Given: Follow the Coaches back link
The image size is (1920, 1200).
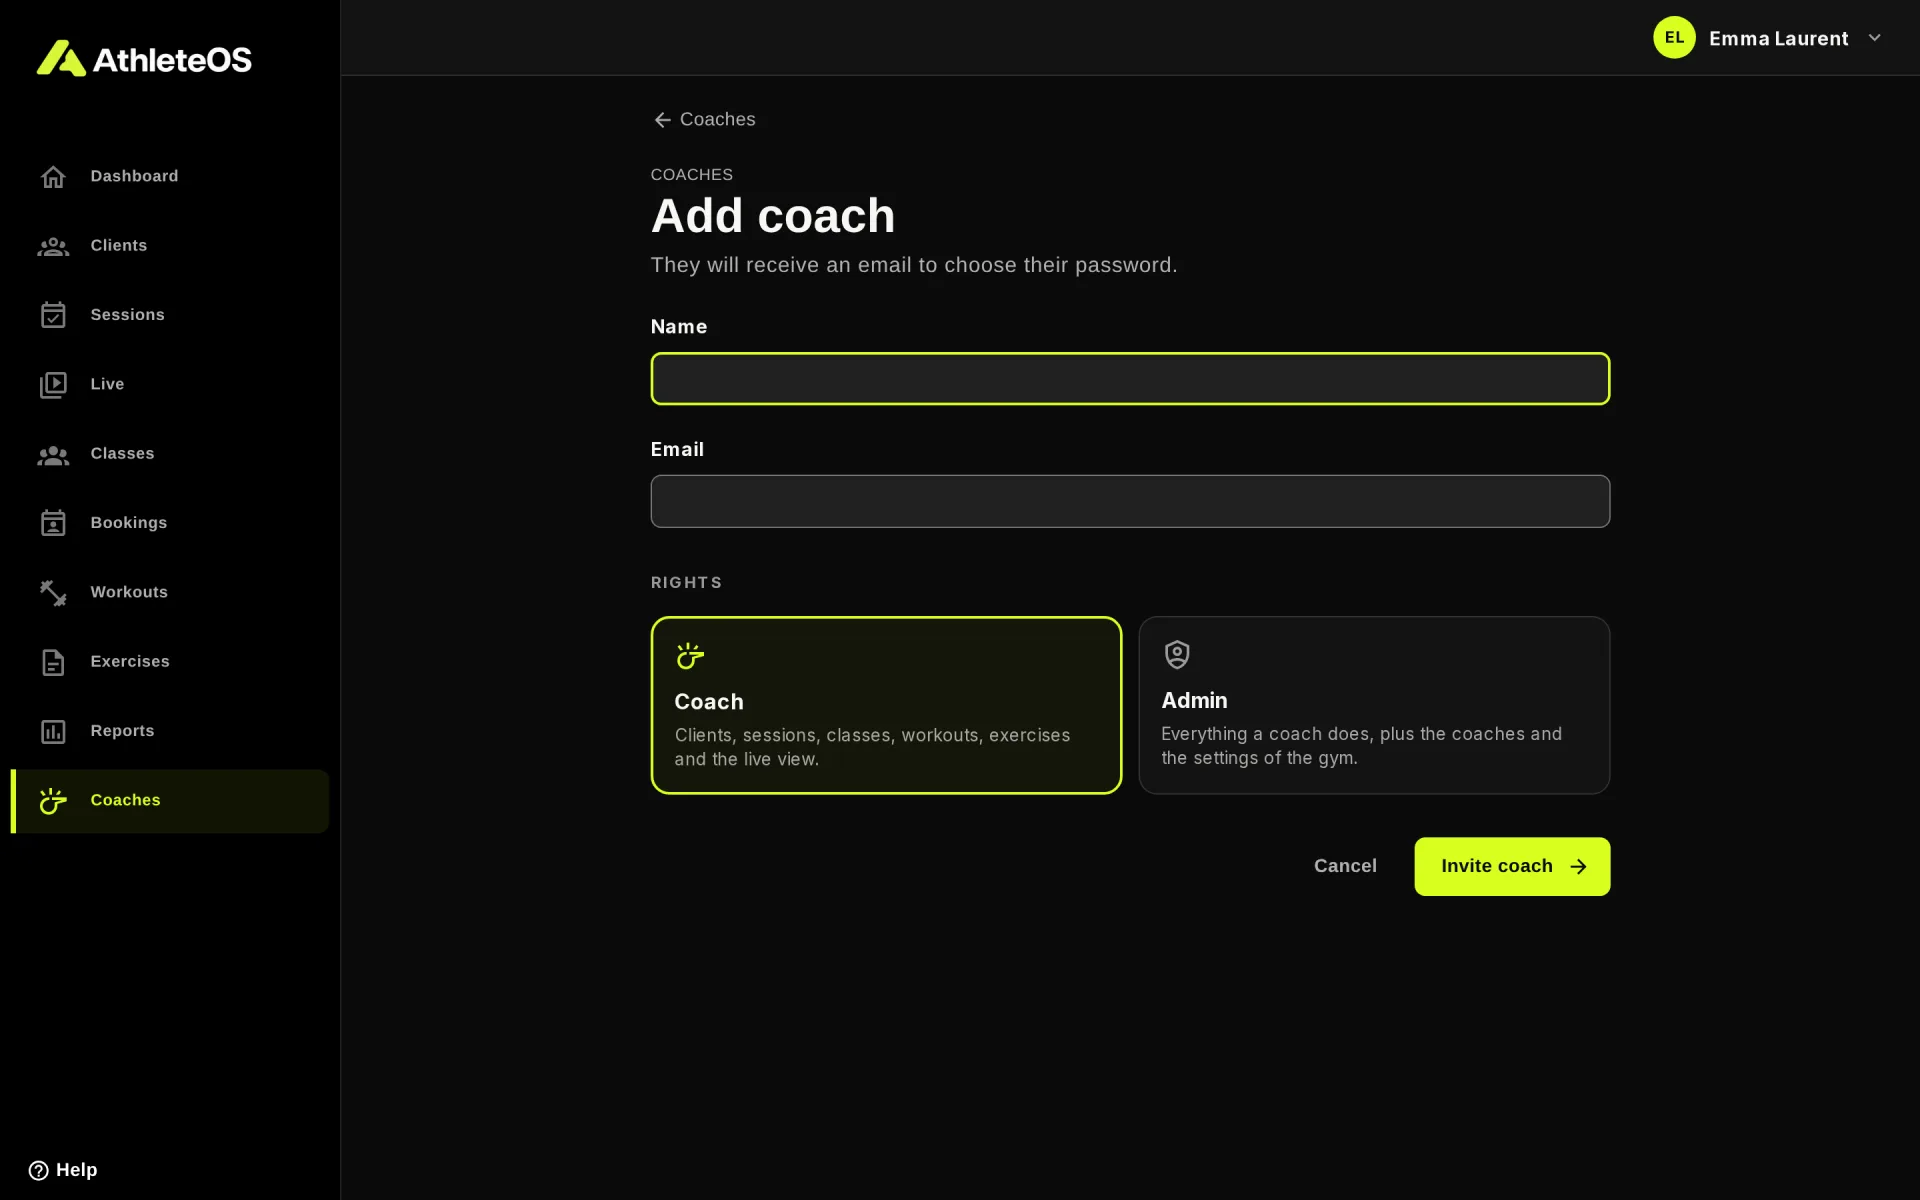Looking at the screenshot, I should click(x=704, y=120).
